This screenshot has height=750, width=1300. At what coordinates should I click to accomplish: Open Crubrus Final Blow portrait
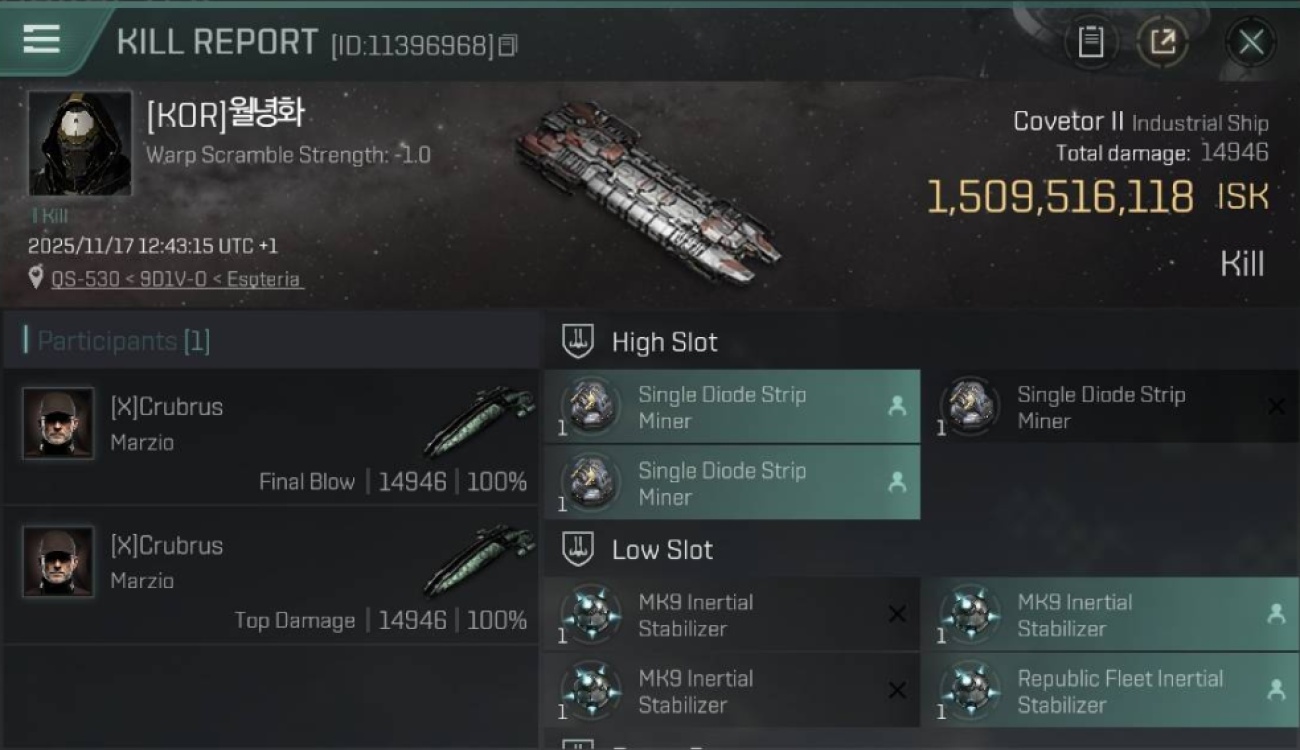pos(58,424)
